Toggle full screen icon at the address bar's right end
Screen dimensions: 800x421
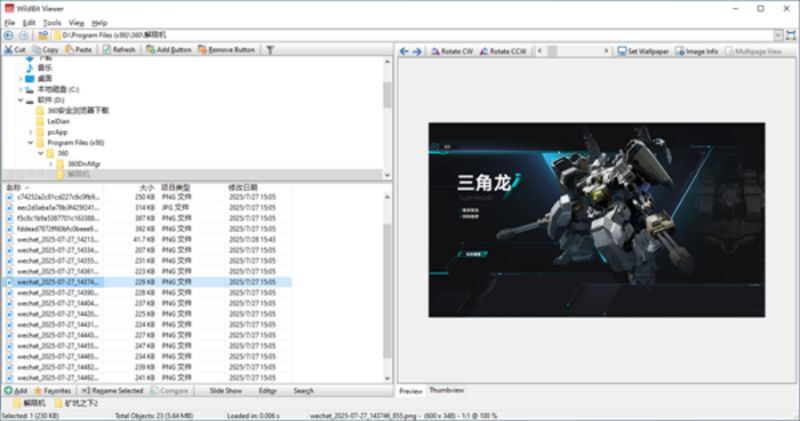click(x=791, y=35)
